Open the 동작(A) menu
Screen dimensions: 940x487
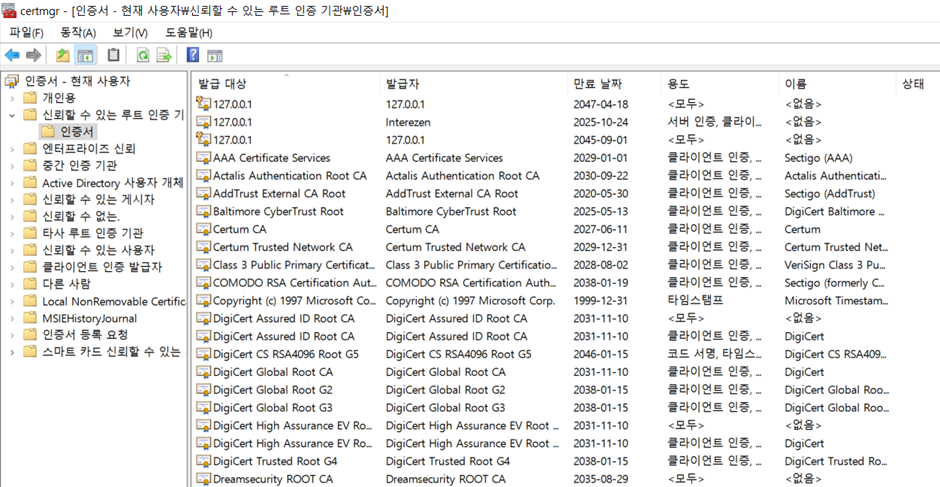click(78, 33)
